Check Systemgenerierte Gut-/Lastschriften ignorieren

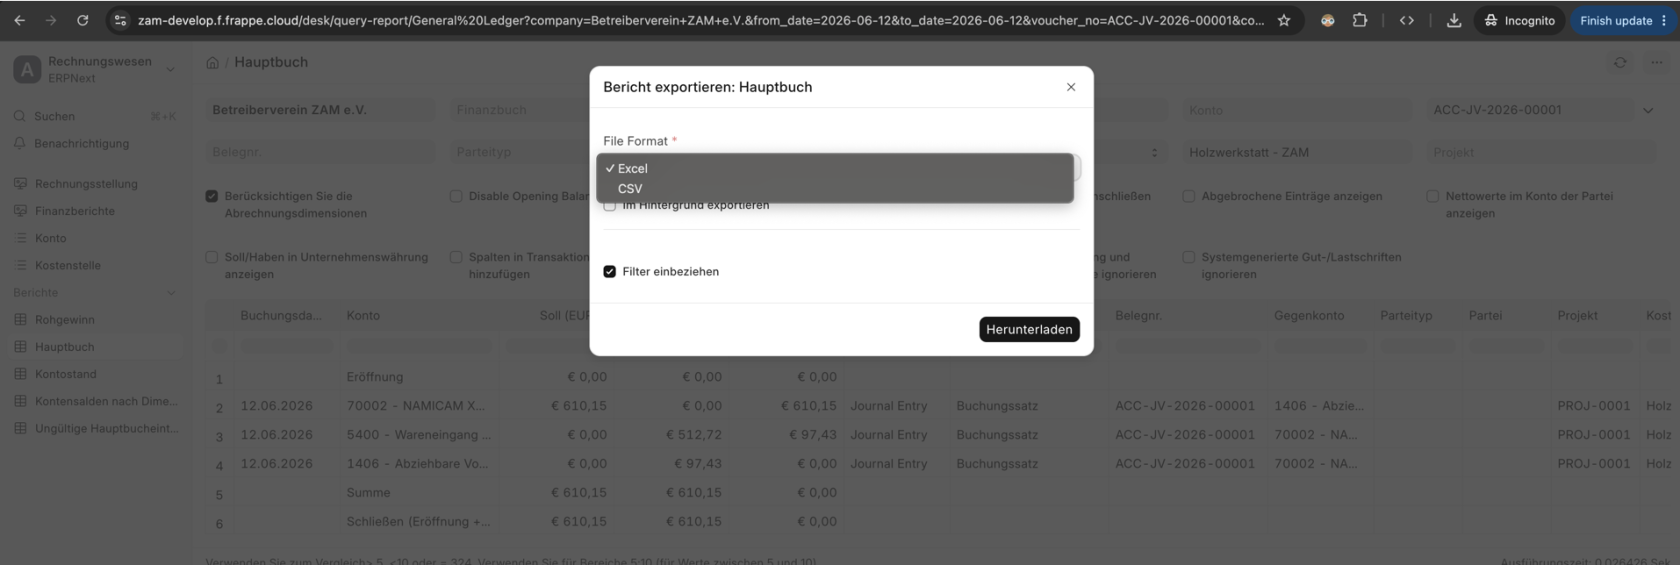(1188, 257)
